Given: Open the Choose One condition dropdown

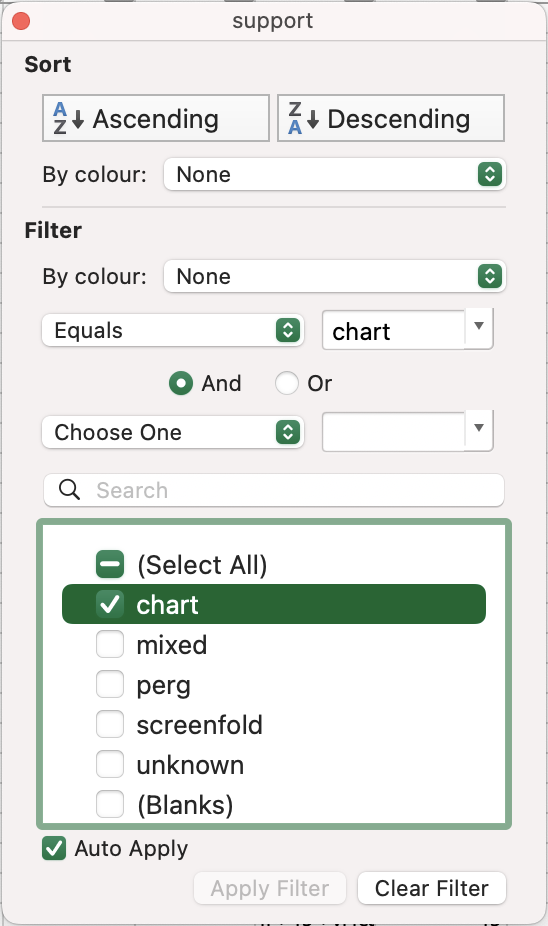Looking at the screenshot, I should pyautogui.click(x=173, y=432).
